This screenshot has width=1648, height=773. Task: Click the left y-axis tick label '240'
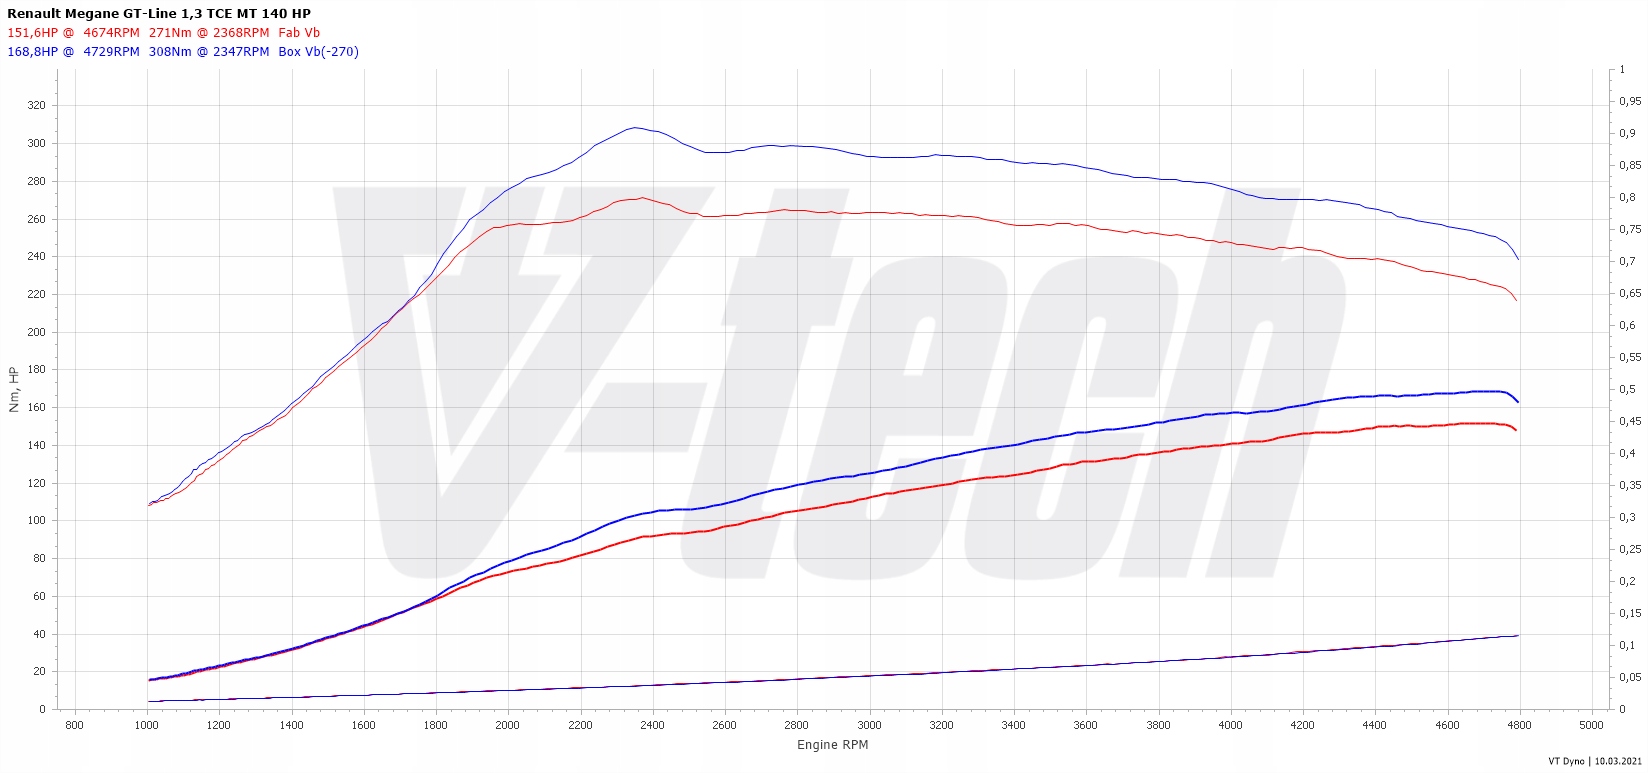[36, 257]
